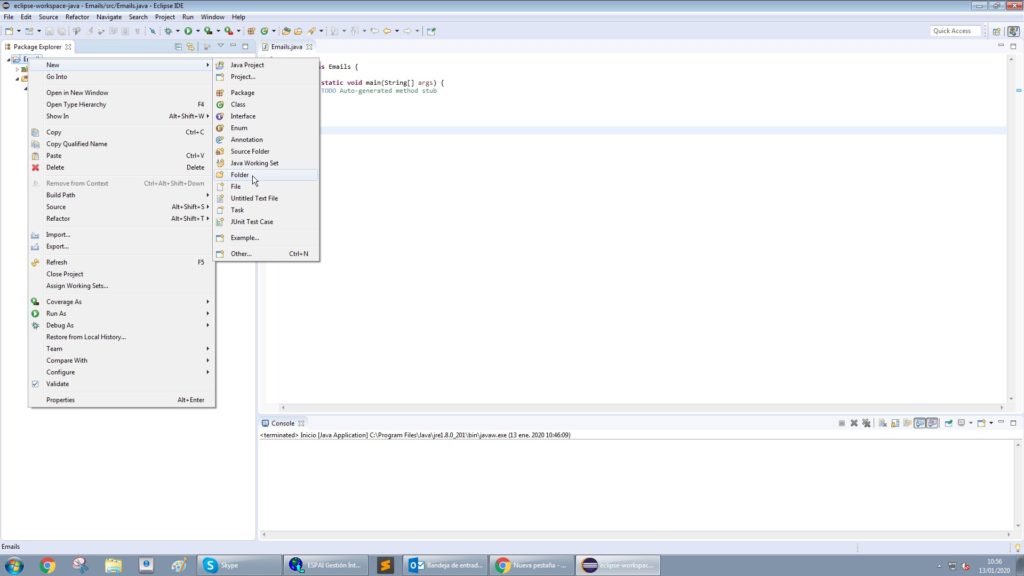Toggle Scroll Lock on the Console view
The width and height of the screenshot is (1024, 576).
[x=894, y=422]
